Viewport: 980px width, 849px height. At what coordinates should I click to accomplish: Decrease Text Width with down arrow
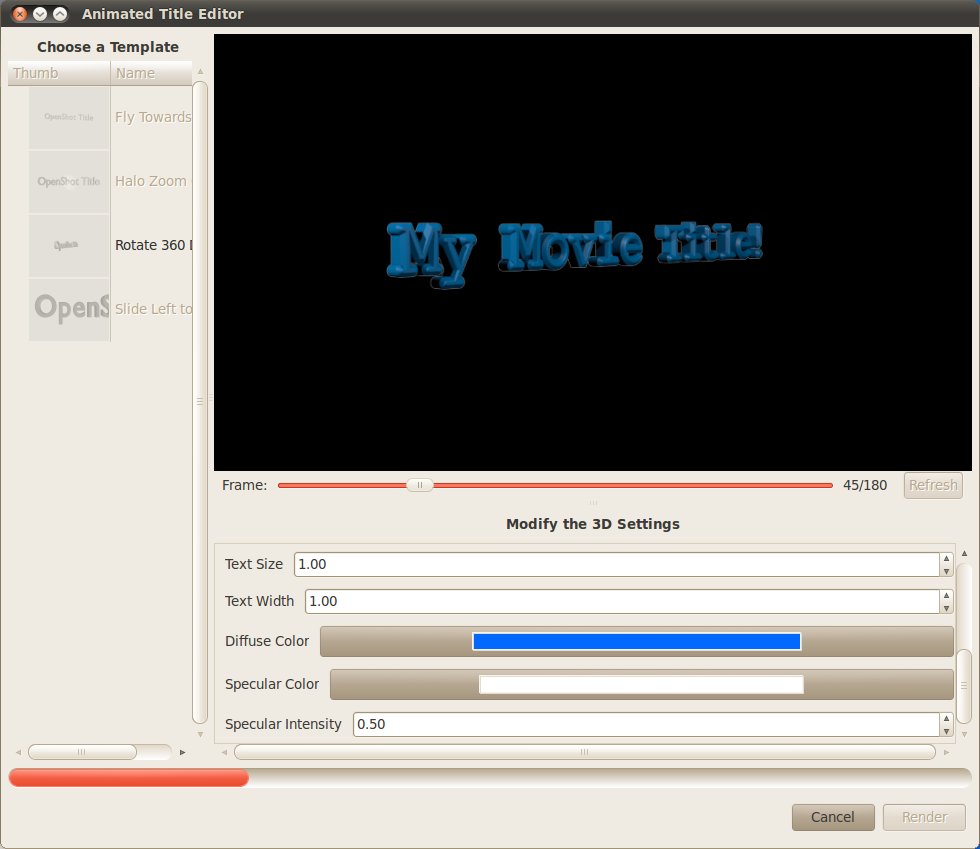pos(946,608)
